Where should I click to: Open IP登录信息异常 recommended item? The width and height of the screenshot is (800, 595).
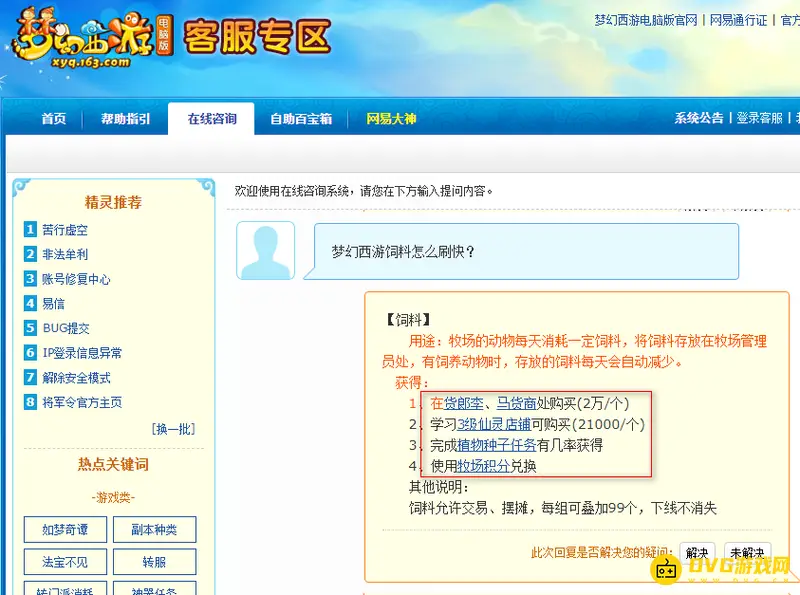82,353
